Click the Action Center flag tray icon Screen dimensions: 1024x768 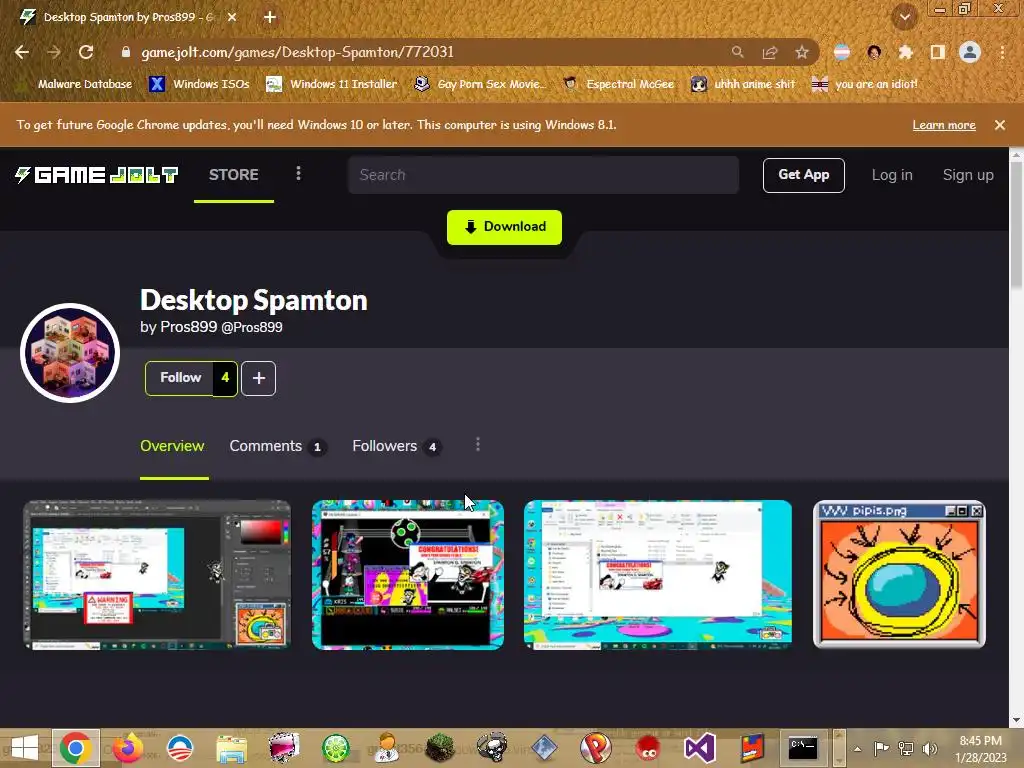[x=881, y=748]
